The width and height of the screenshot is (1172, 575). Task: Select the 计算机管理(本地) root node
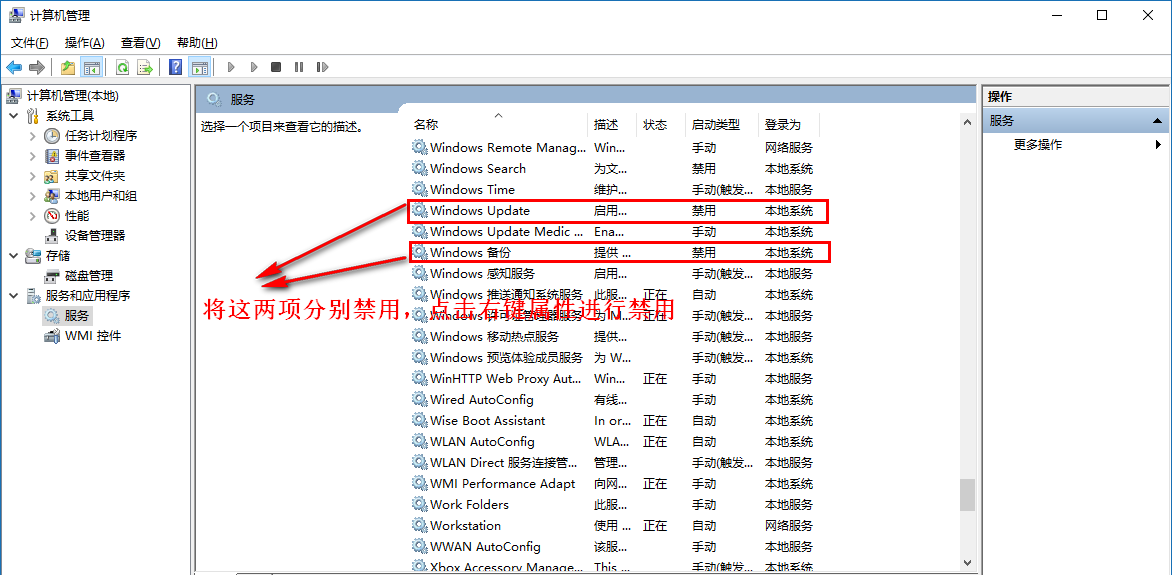(x=72, y=96)
